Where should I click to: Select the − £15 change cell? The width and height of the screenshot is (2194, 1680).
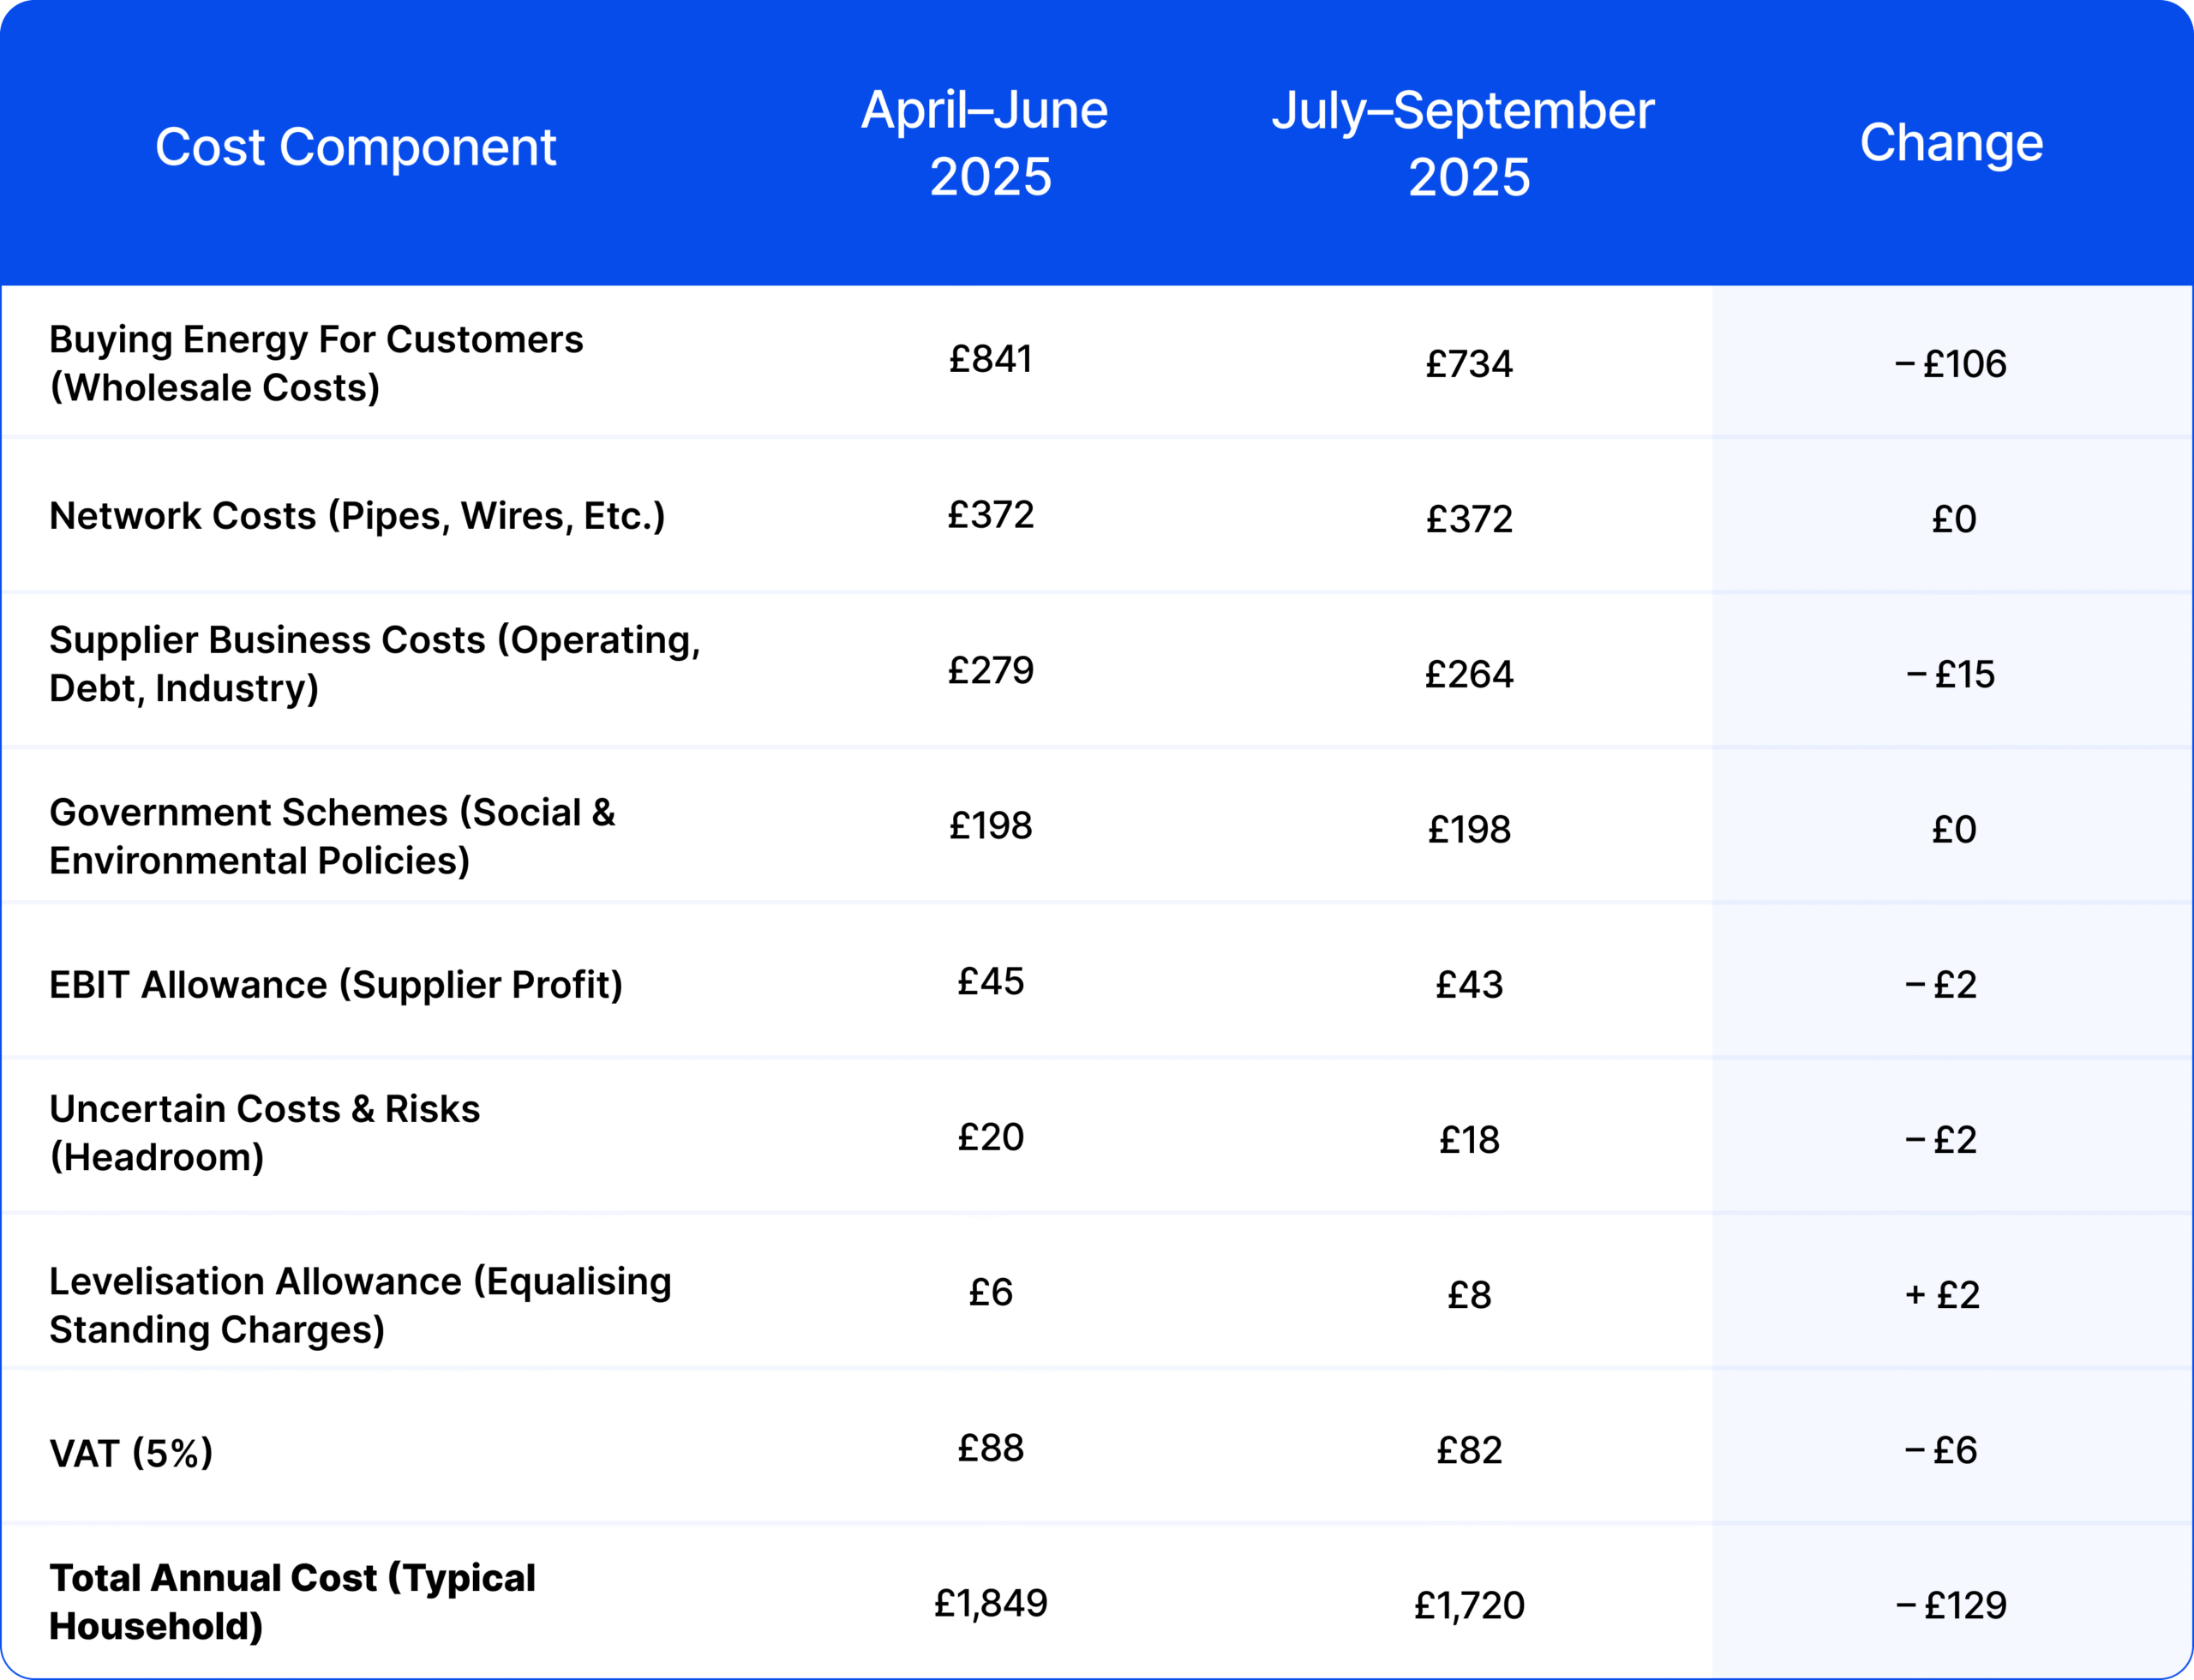(x=1950, y=674)
